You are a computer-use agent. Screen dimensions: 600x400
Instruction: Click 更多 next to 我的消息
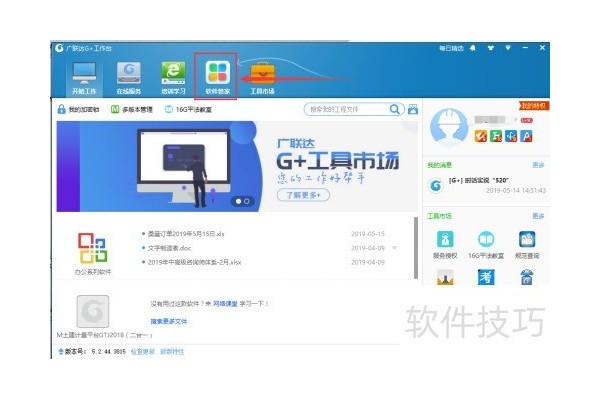coord(538,165)
